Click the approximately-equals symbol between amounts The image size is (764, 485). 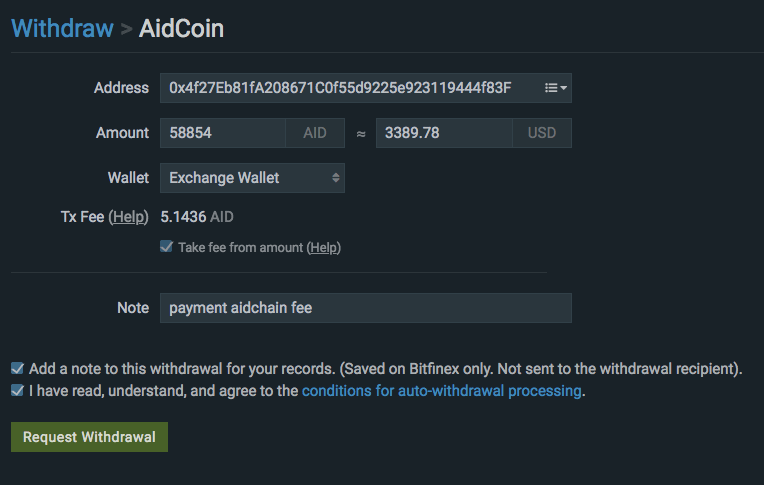(x=361, y=133)
